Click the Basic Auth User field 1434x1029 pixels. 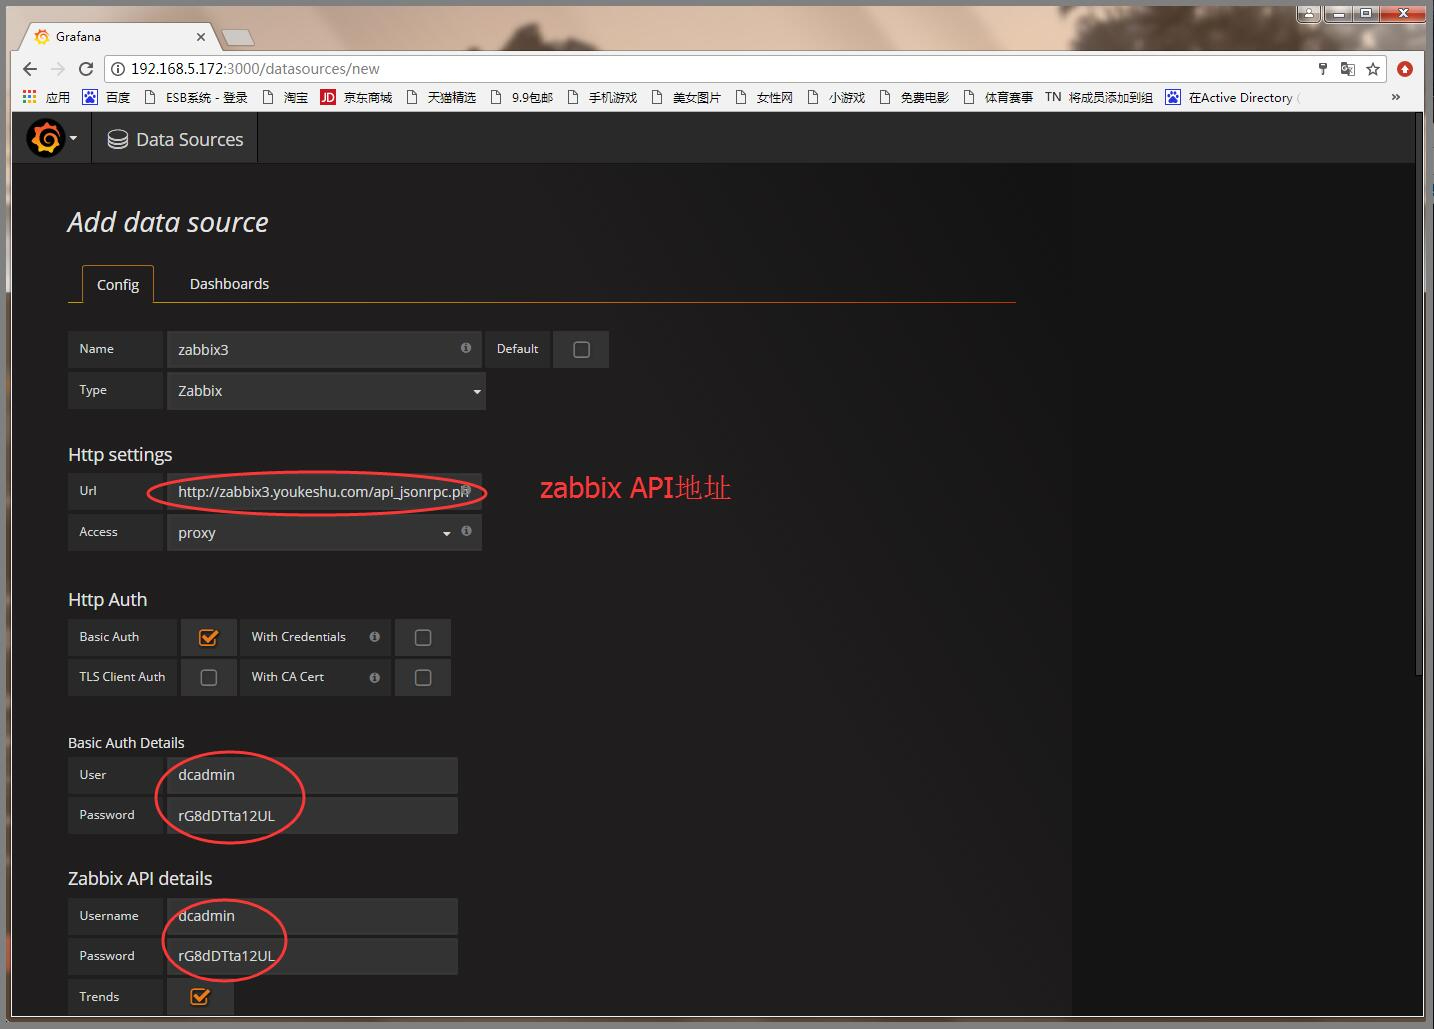(312, 775)
